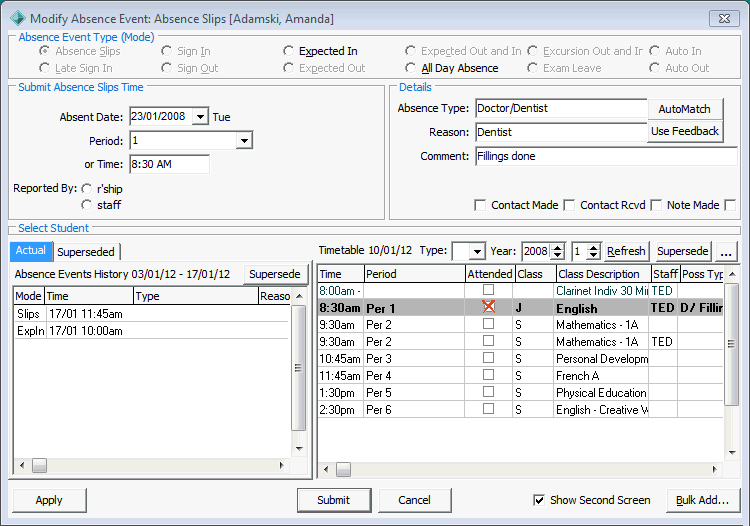Image resolution: width=750 pixels, height=526 pixels.
Task: Click the Refresh timetable button
Action: click(626, 252)
